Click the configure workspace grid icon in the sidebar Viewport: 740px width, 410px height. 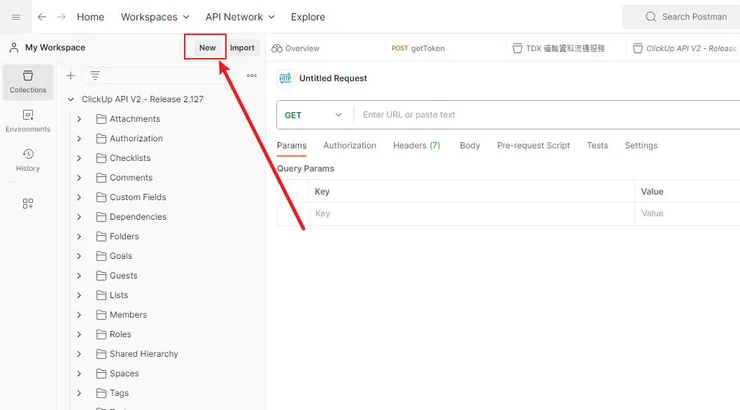point(28,203)
